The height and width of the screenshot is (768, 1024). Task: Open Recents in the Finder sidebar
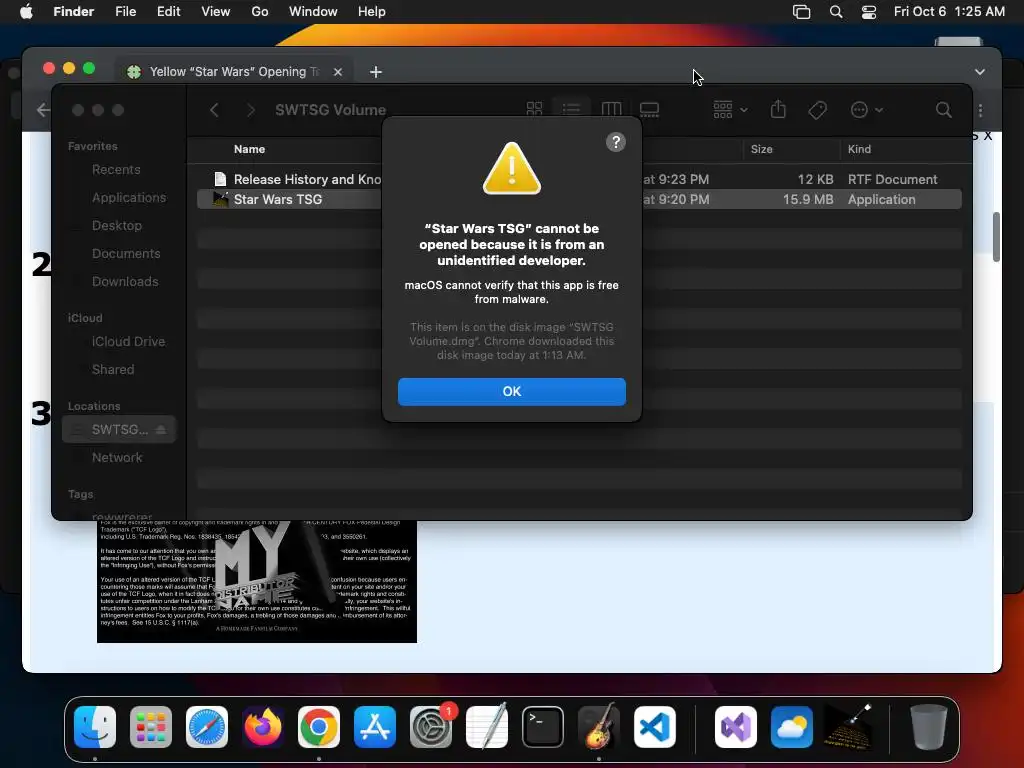[116, 170]
